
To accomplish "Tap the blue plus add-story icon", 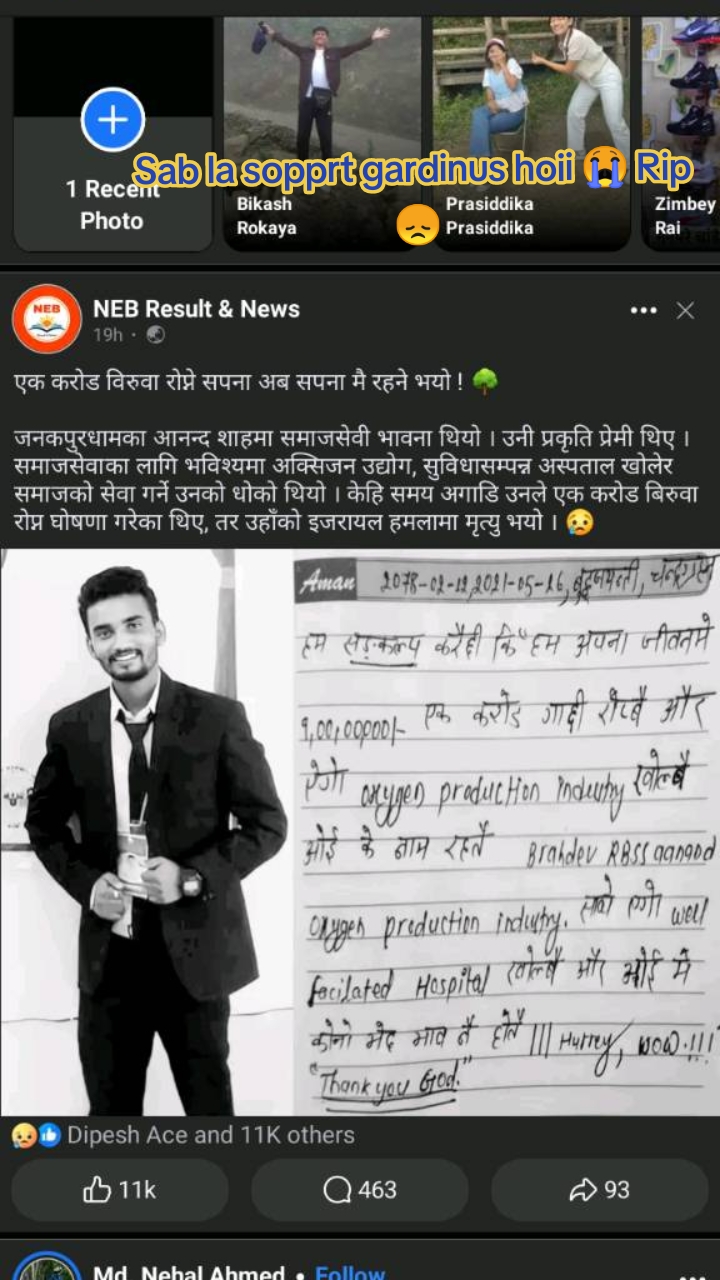I will (x=113, y=120).
